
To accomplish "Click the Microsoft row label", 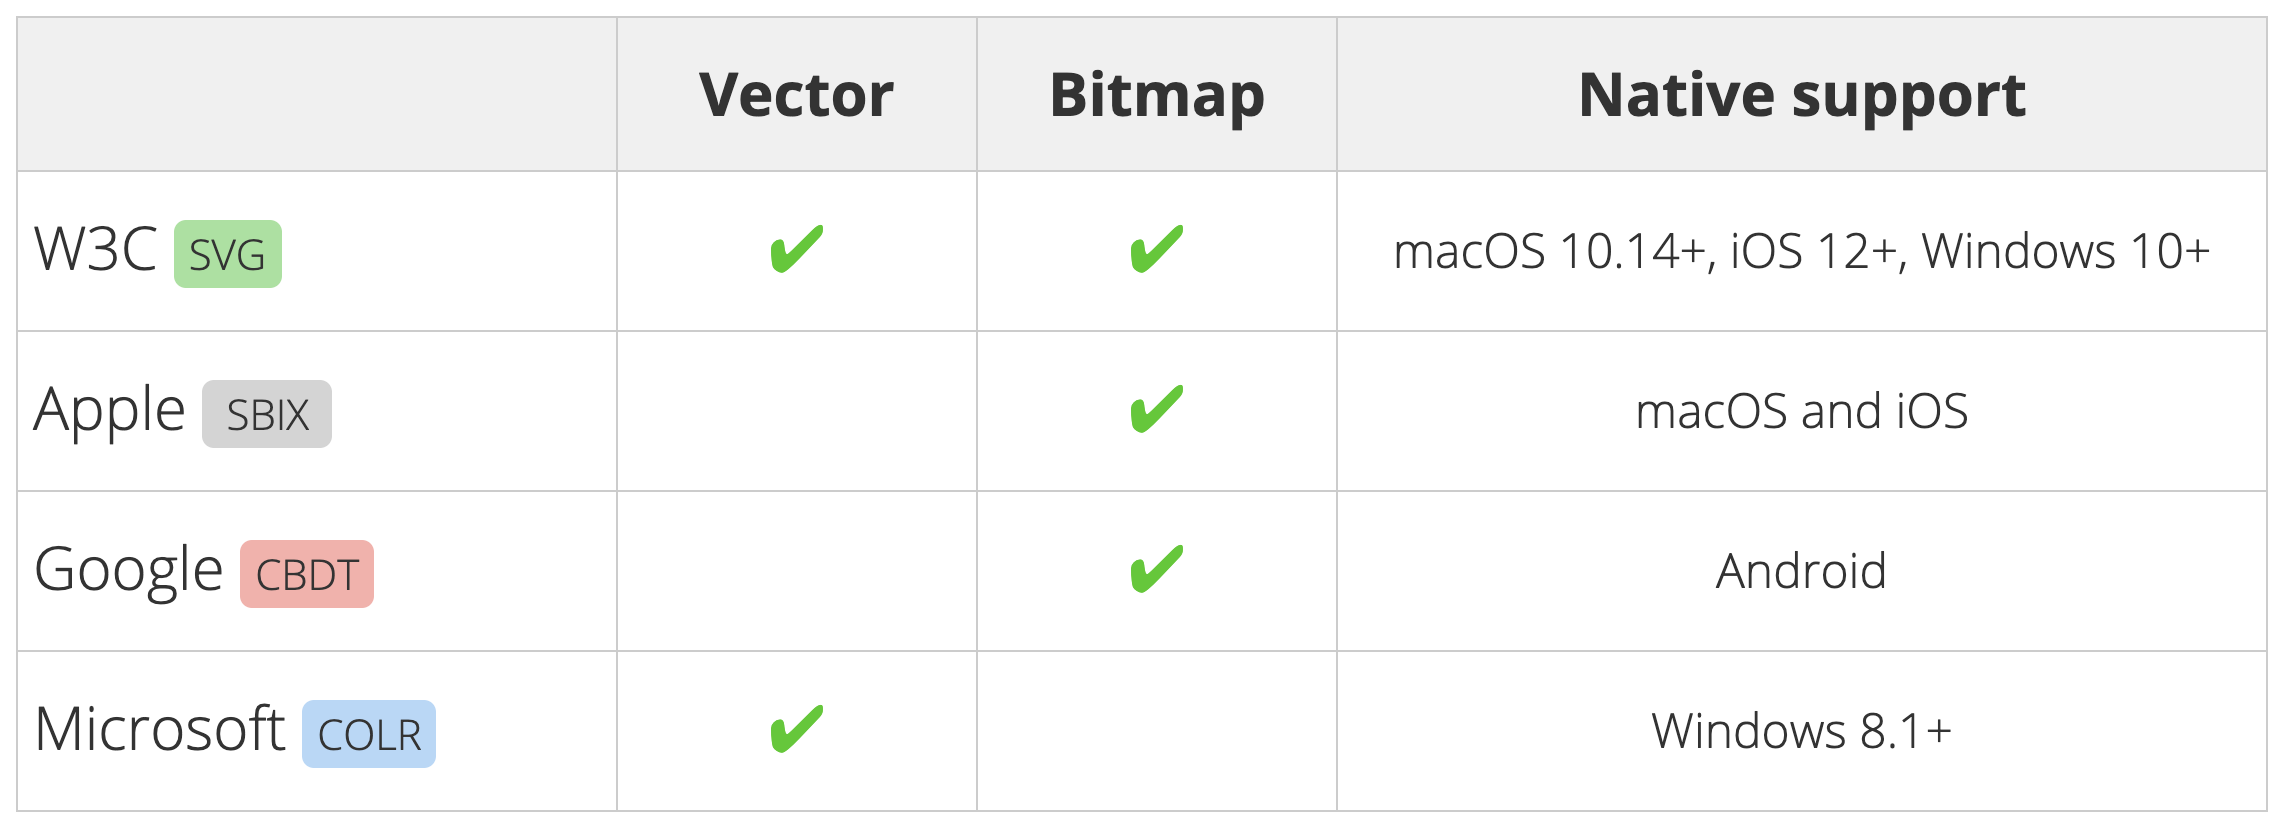I will pos(160,730).
